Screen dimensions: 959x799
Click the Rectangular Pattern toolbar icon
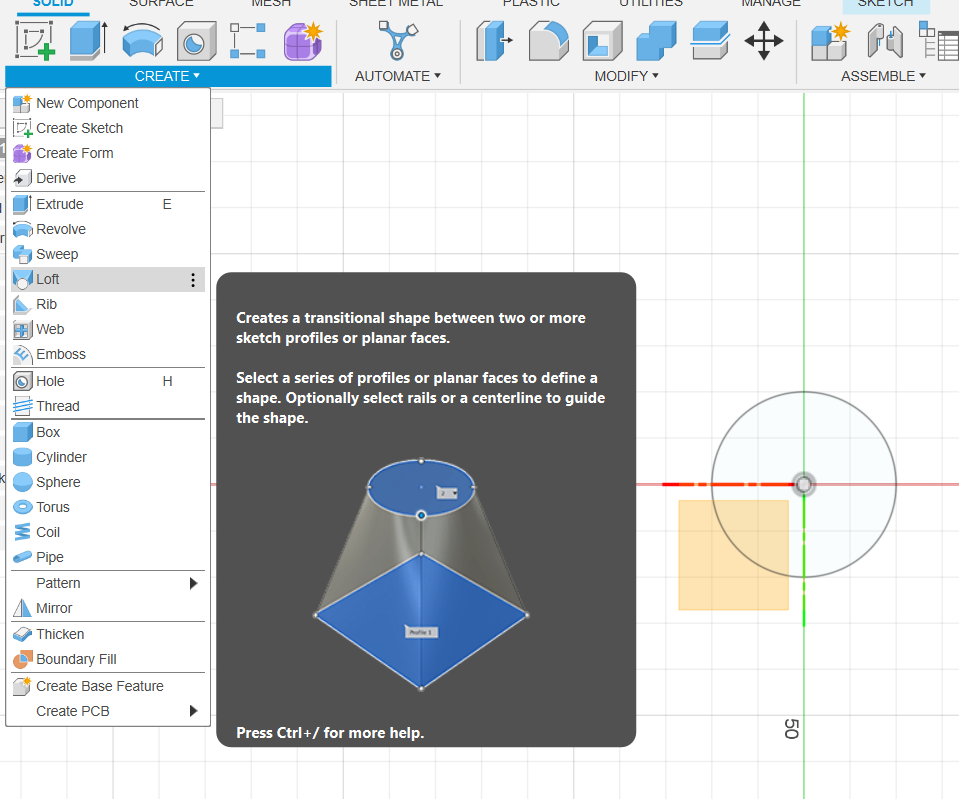(x=248, y=40)
